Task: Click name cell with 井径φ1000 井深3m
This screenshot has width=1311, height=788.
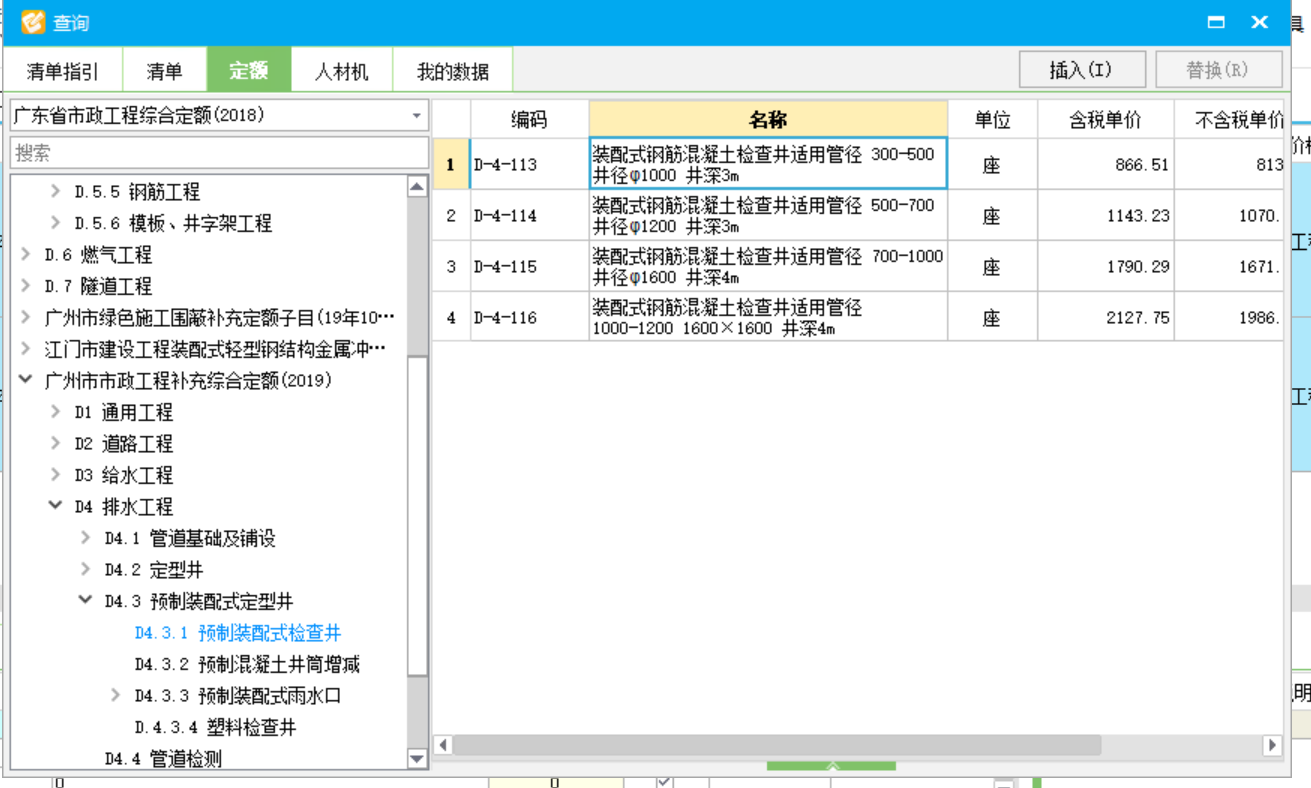Action: [x=768, y=165]
